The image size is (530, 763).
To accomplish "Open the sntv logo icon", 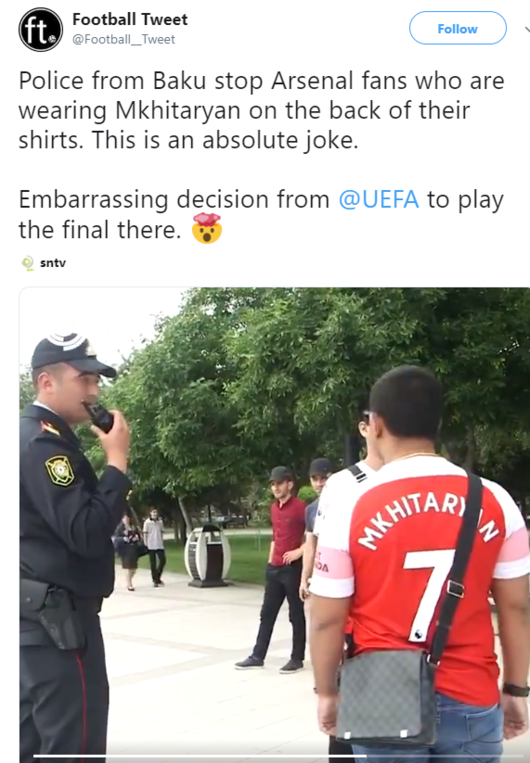I will (x=28, y=263).
